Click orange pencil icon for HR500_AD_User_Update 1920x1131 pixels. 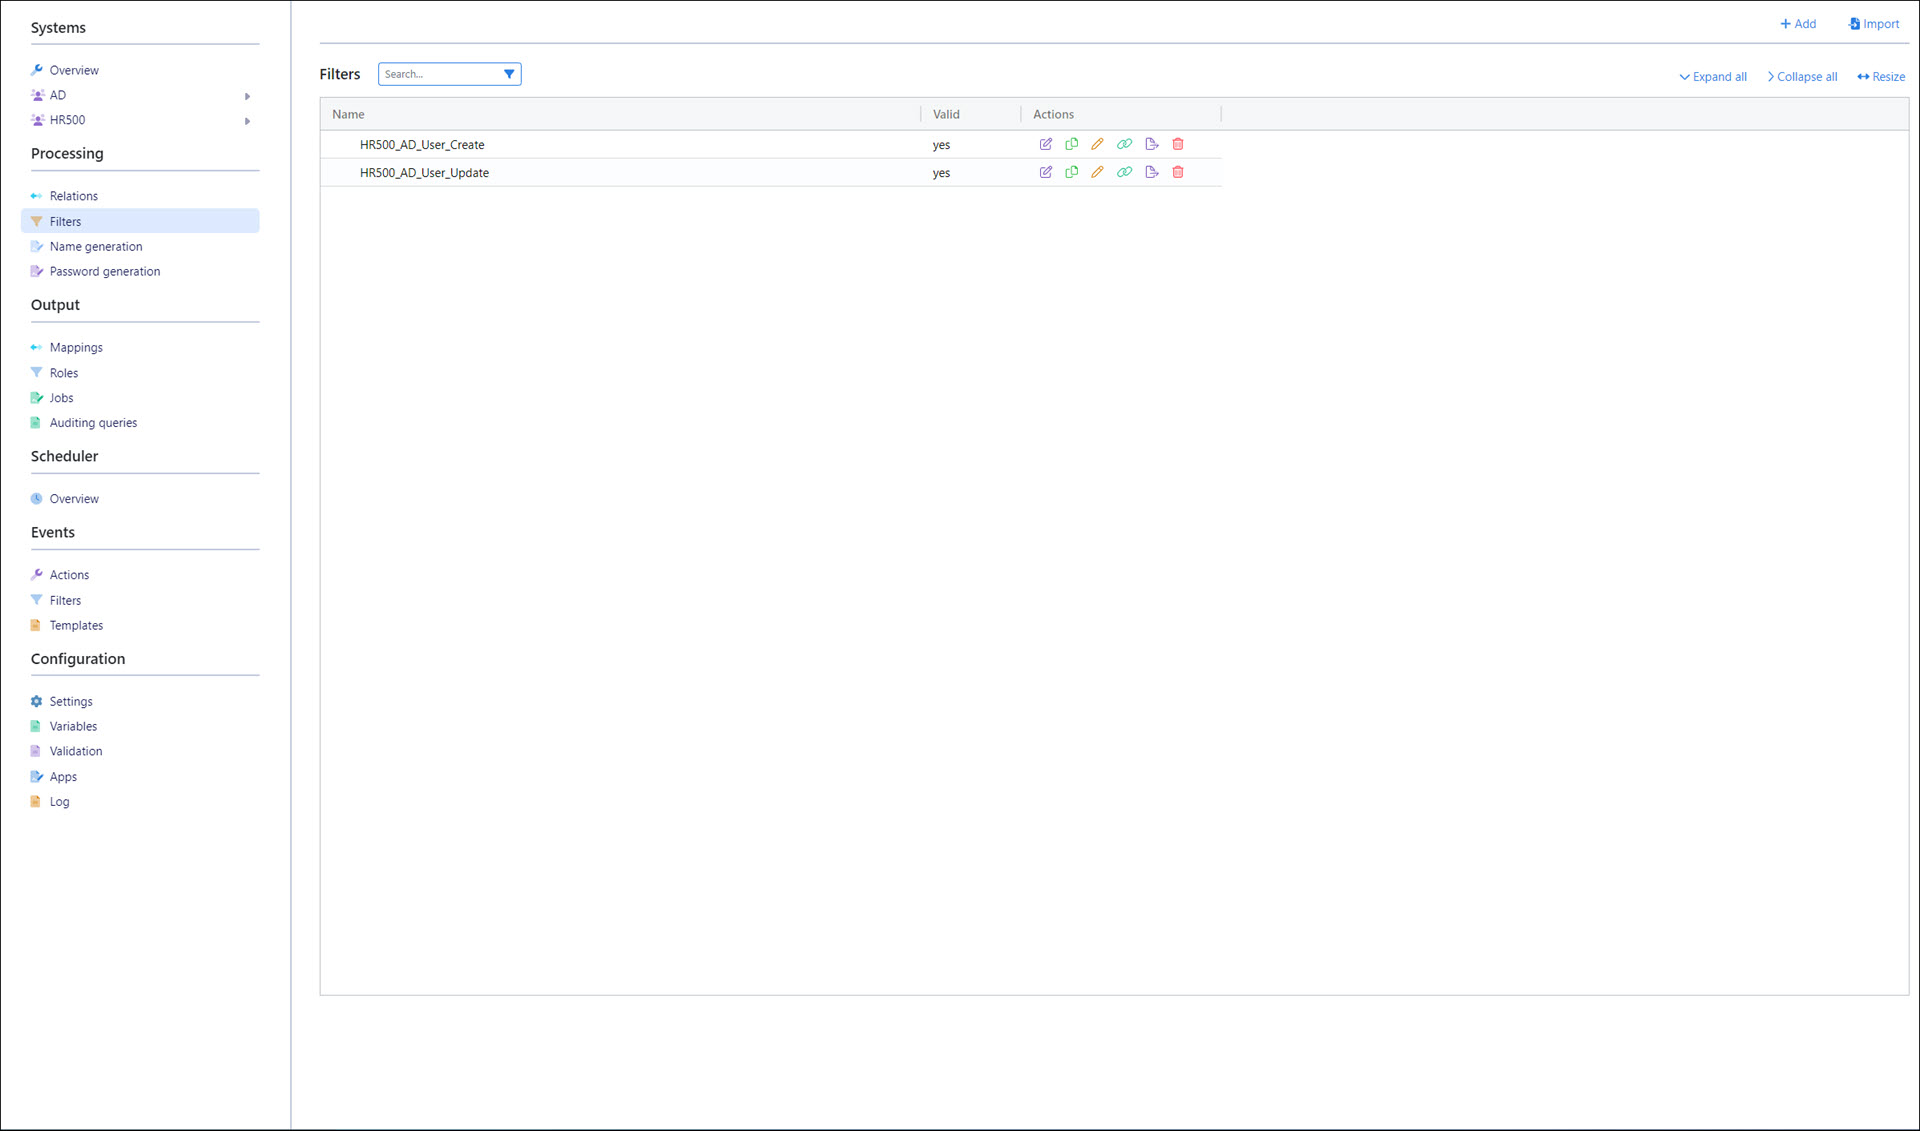click(x=1097, y=172)
